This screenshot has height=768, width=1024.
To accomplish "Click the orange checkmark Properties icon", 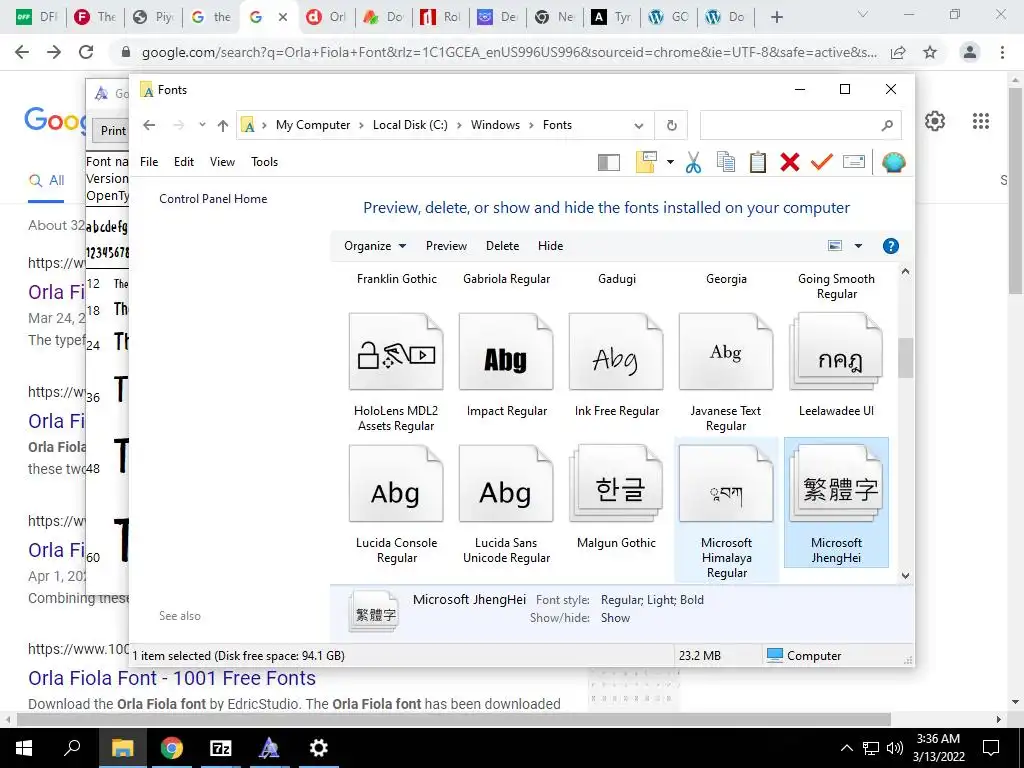I will tap(822, 161).
